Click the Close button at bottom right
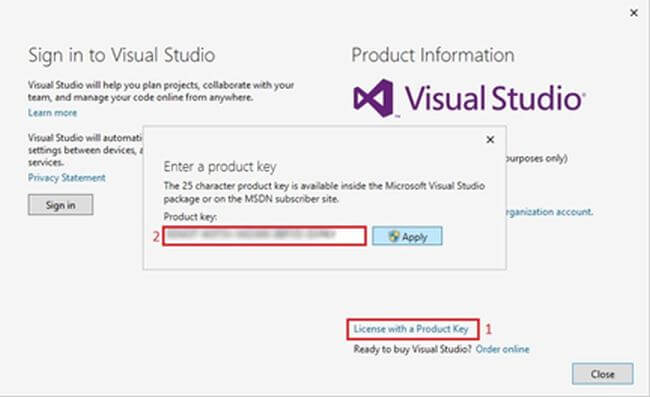 click(x=602, y=374)
